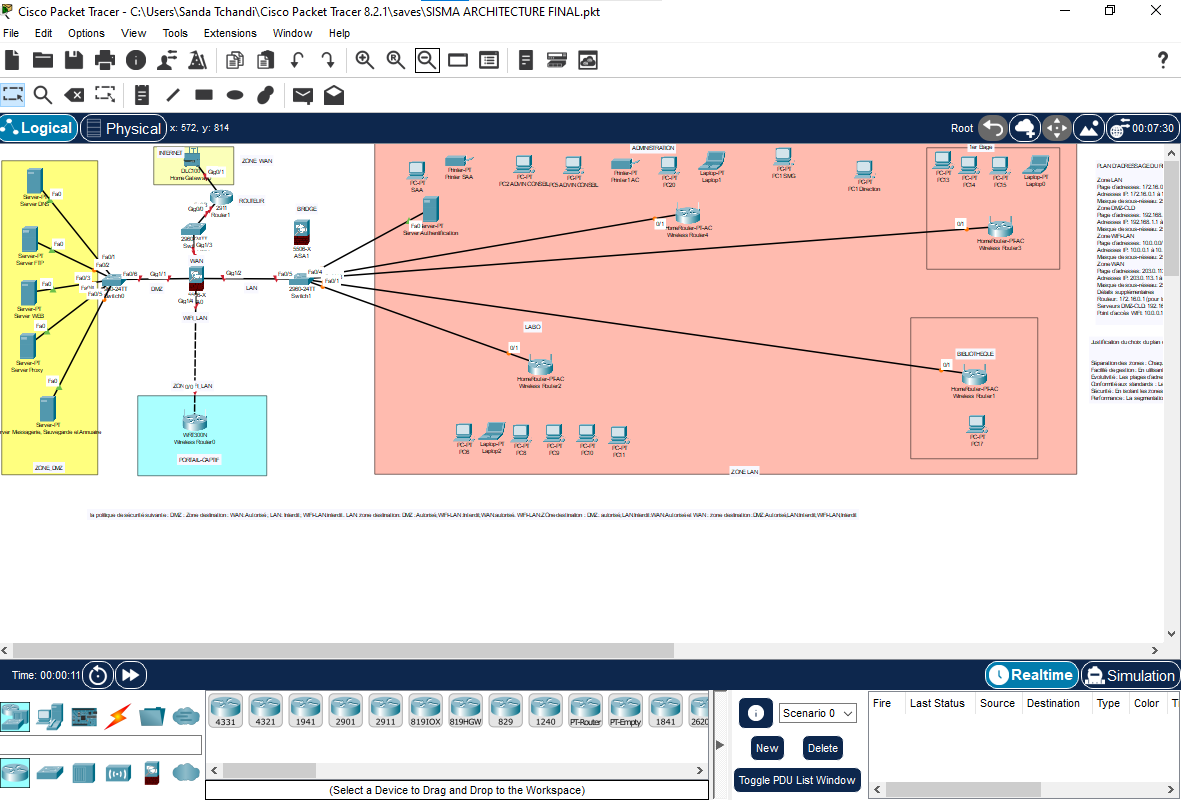Image resolution: width=1181 pixels, height=800 pixels.
Task: Choose the Wireless Devices sub-category
Action: pos(118,772)
